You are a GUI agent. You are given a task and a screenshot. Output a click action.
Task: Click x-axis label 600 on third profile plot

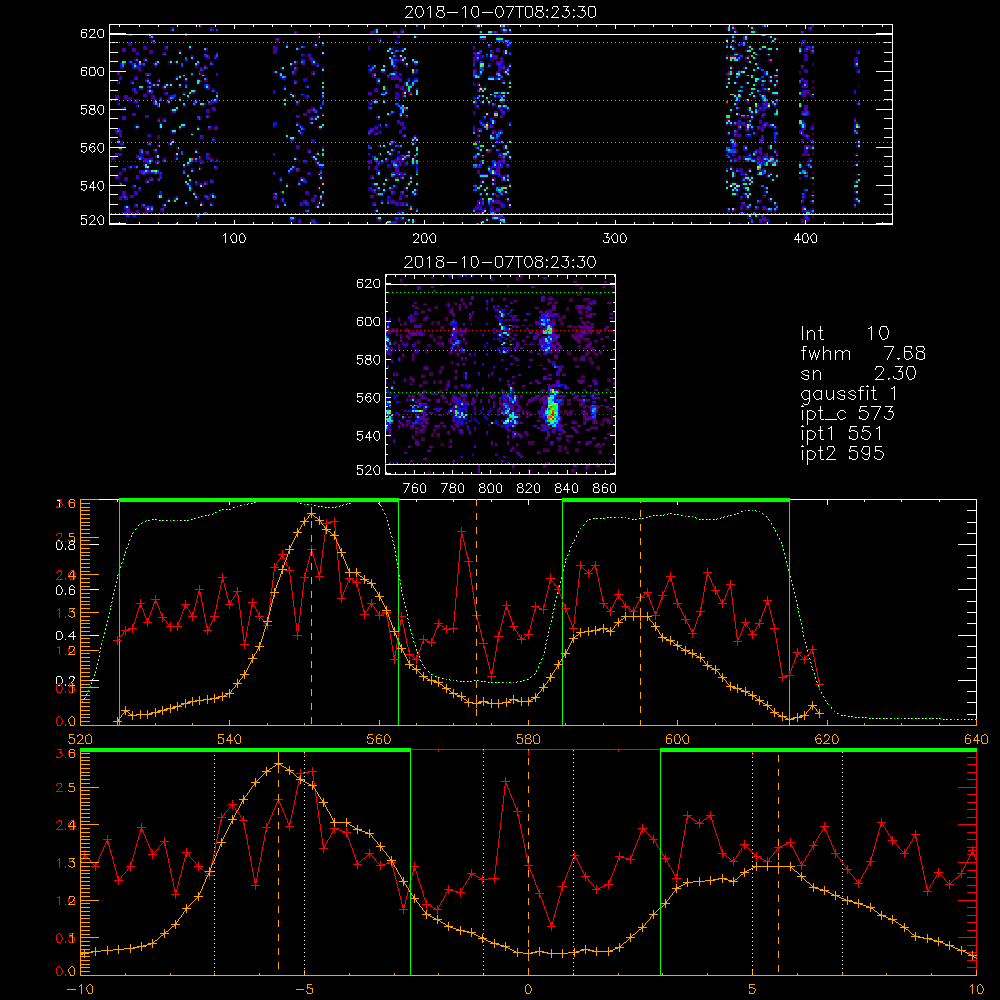coord(677,739)
